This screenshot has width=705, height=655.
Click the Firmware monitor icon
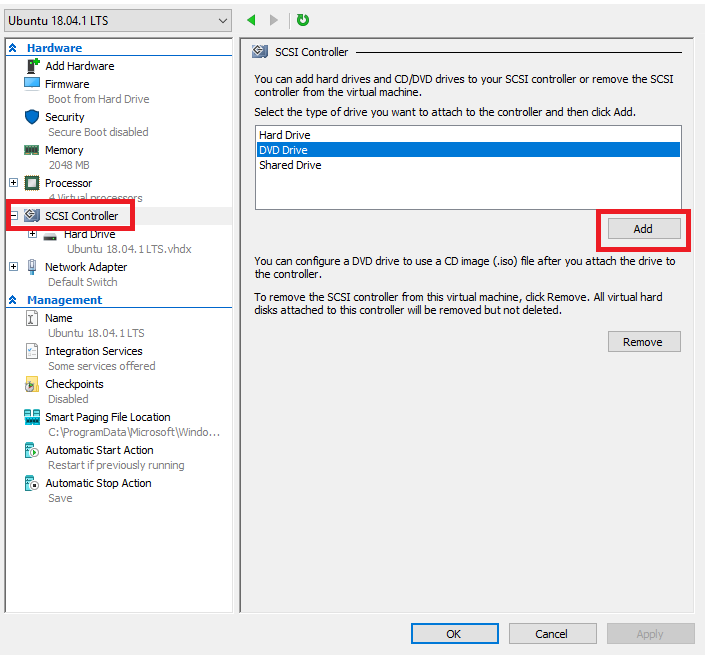(31, 84)
